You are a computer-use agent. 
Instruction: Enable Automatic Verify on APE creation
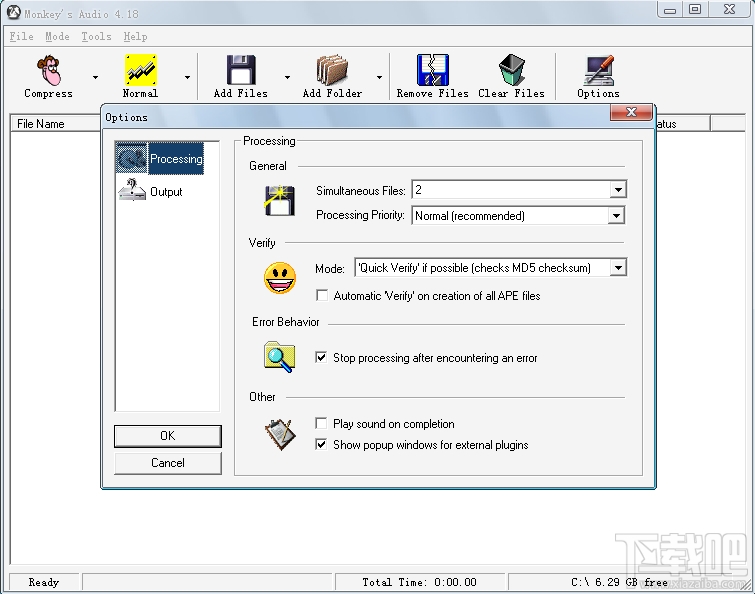[x=322, y=295]
